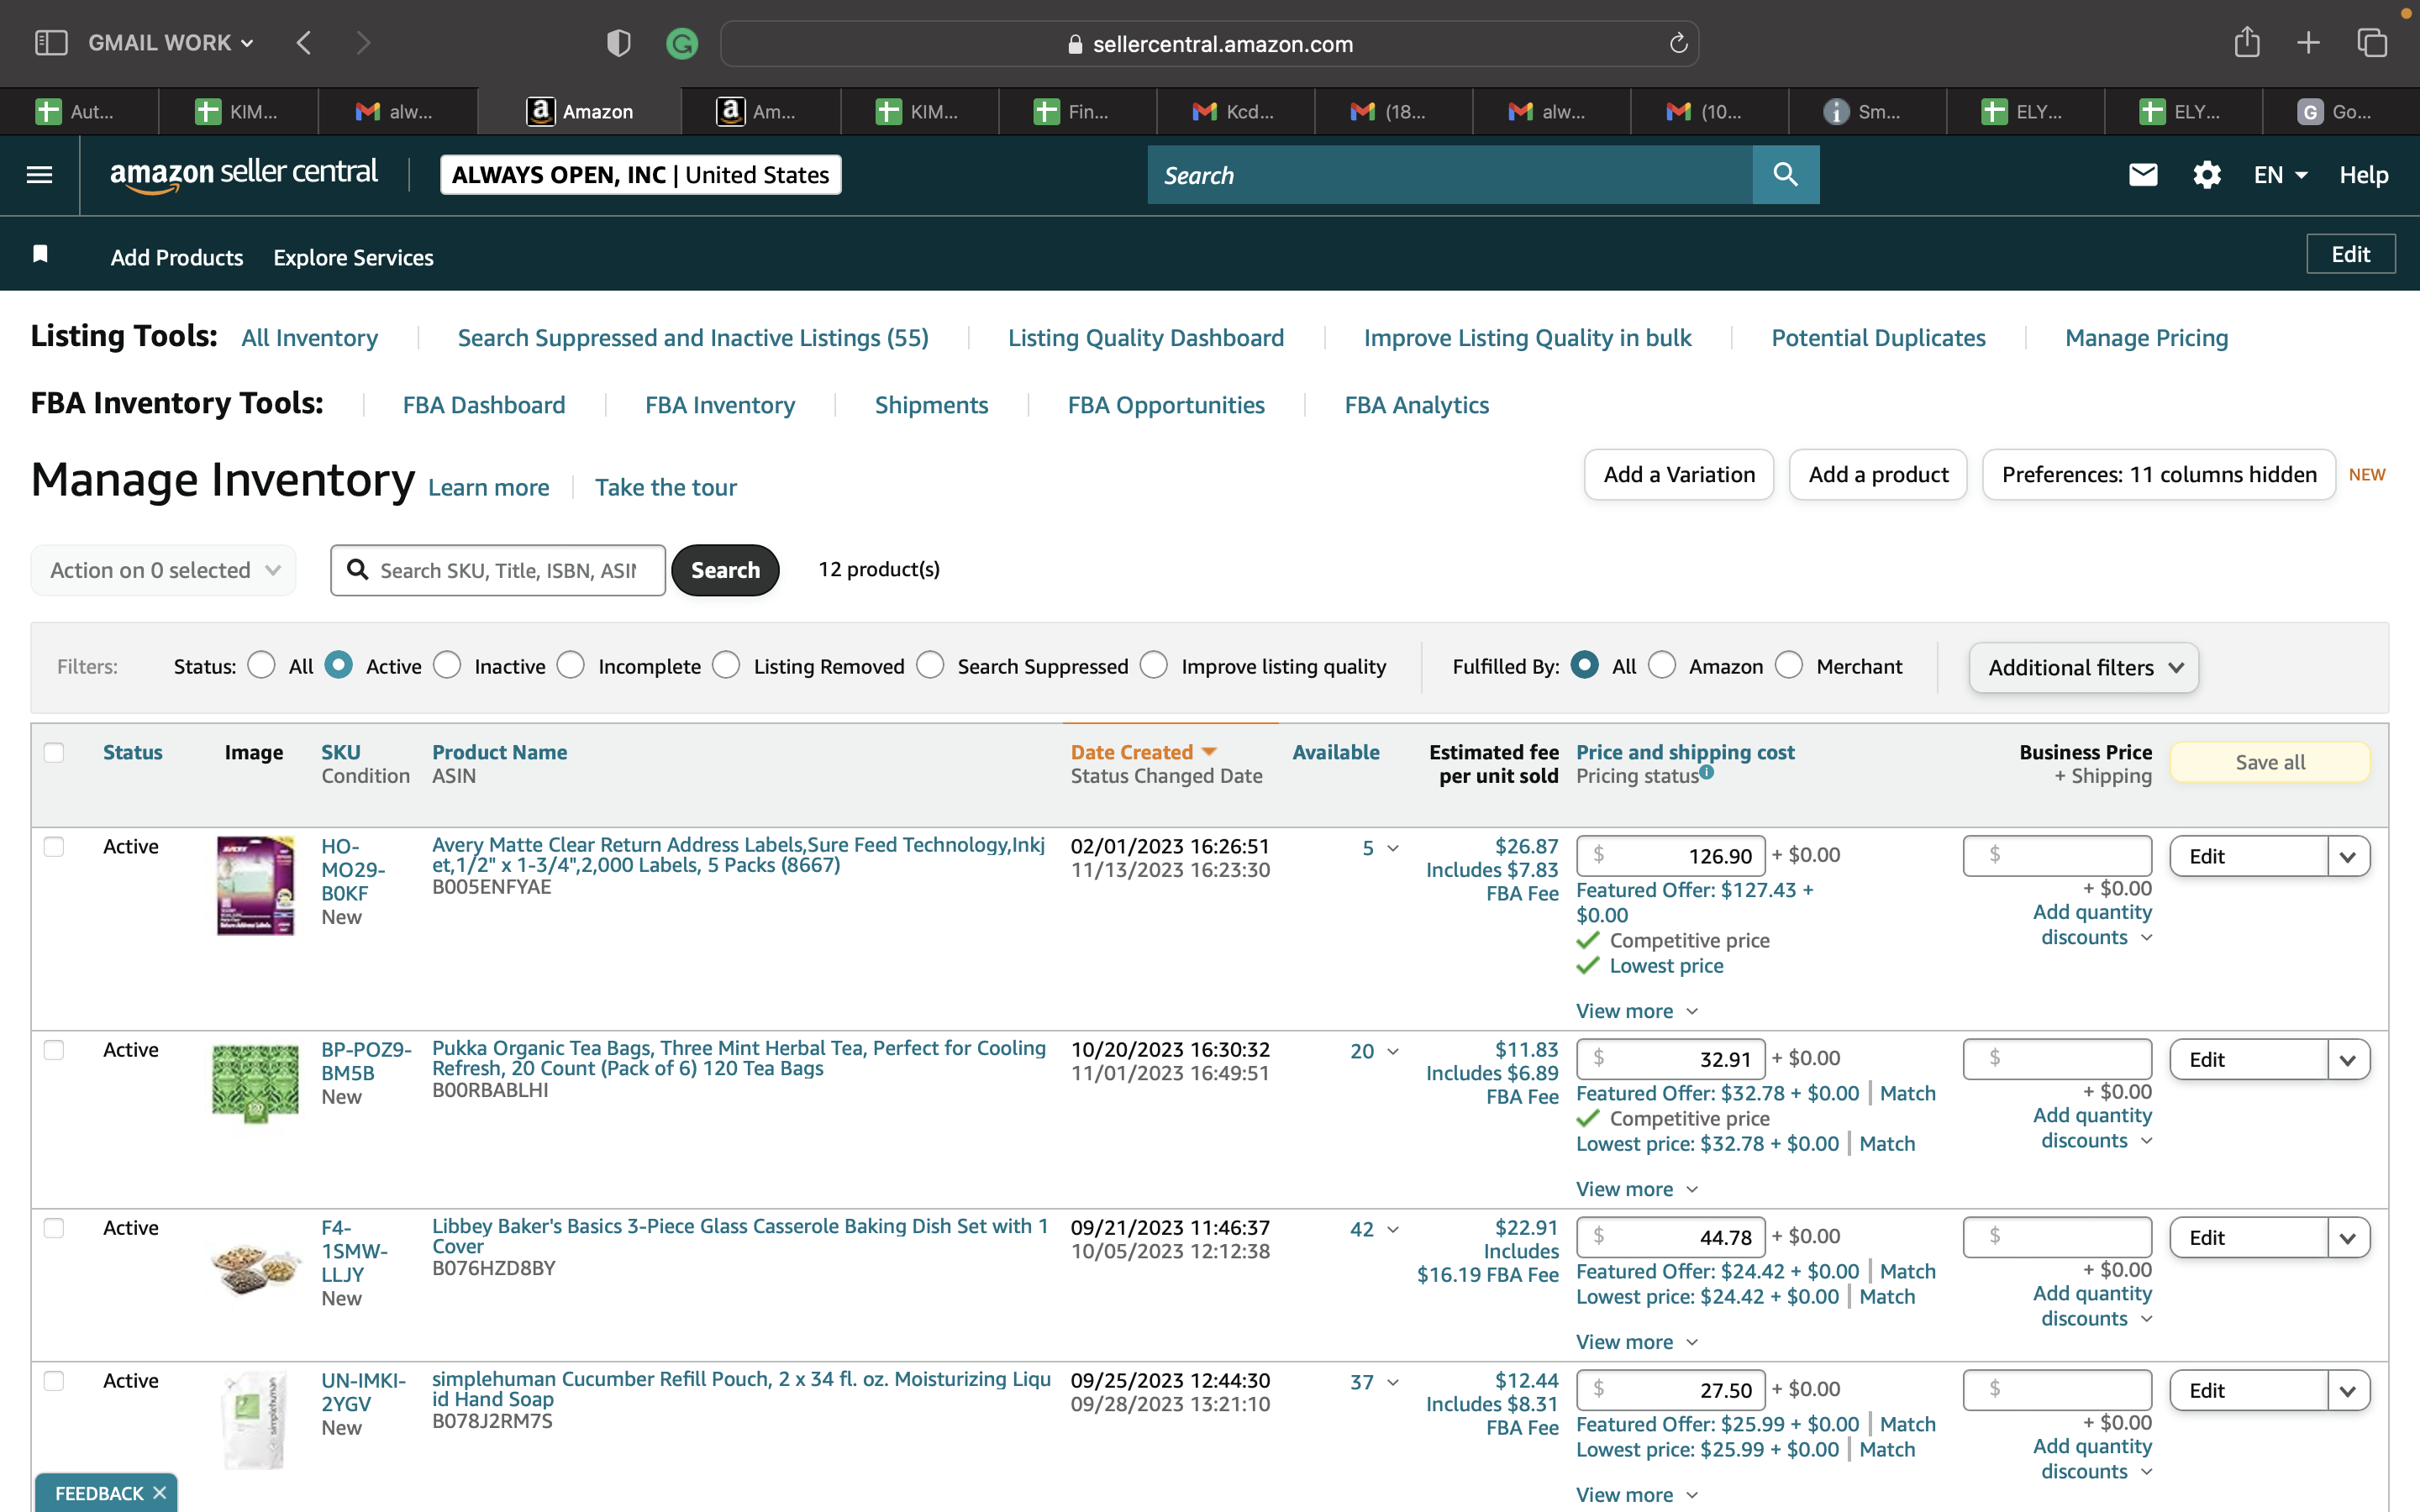Select the Inactive status radio button
The width and height of the screenshot is (2420, 1512).
447,665
